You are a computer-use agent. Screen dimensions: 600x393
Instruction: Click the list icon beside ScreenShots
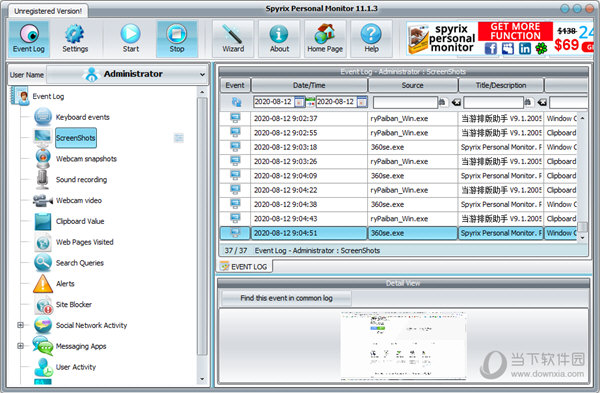[179, 138]
